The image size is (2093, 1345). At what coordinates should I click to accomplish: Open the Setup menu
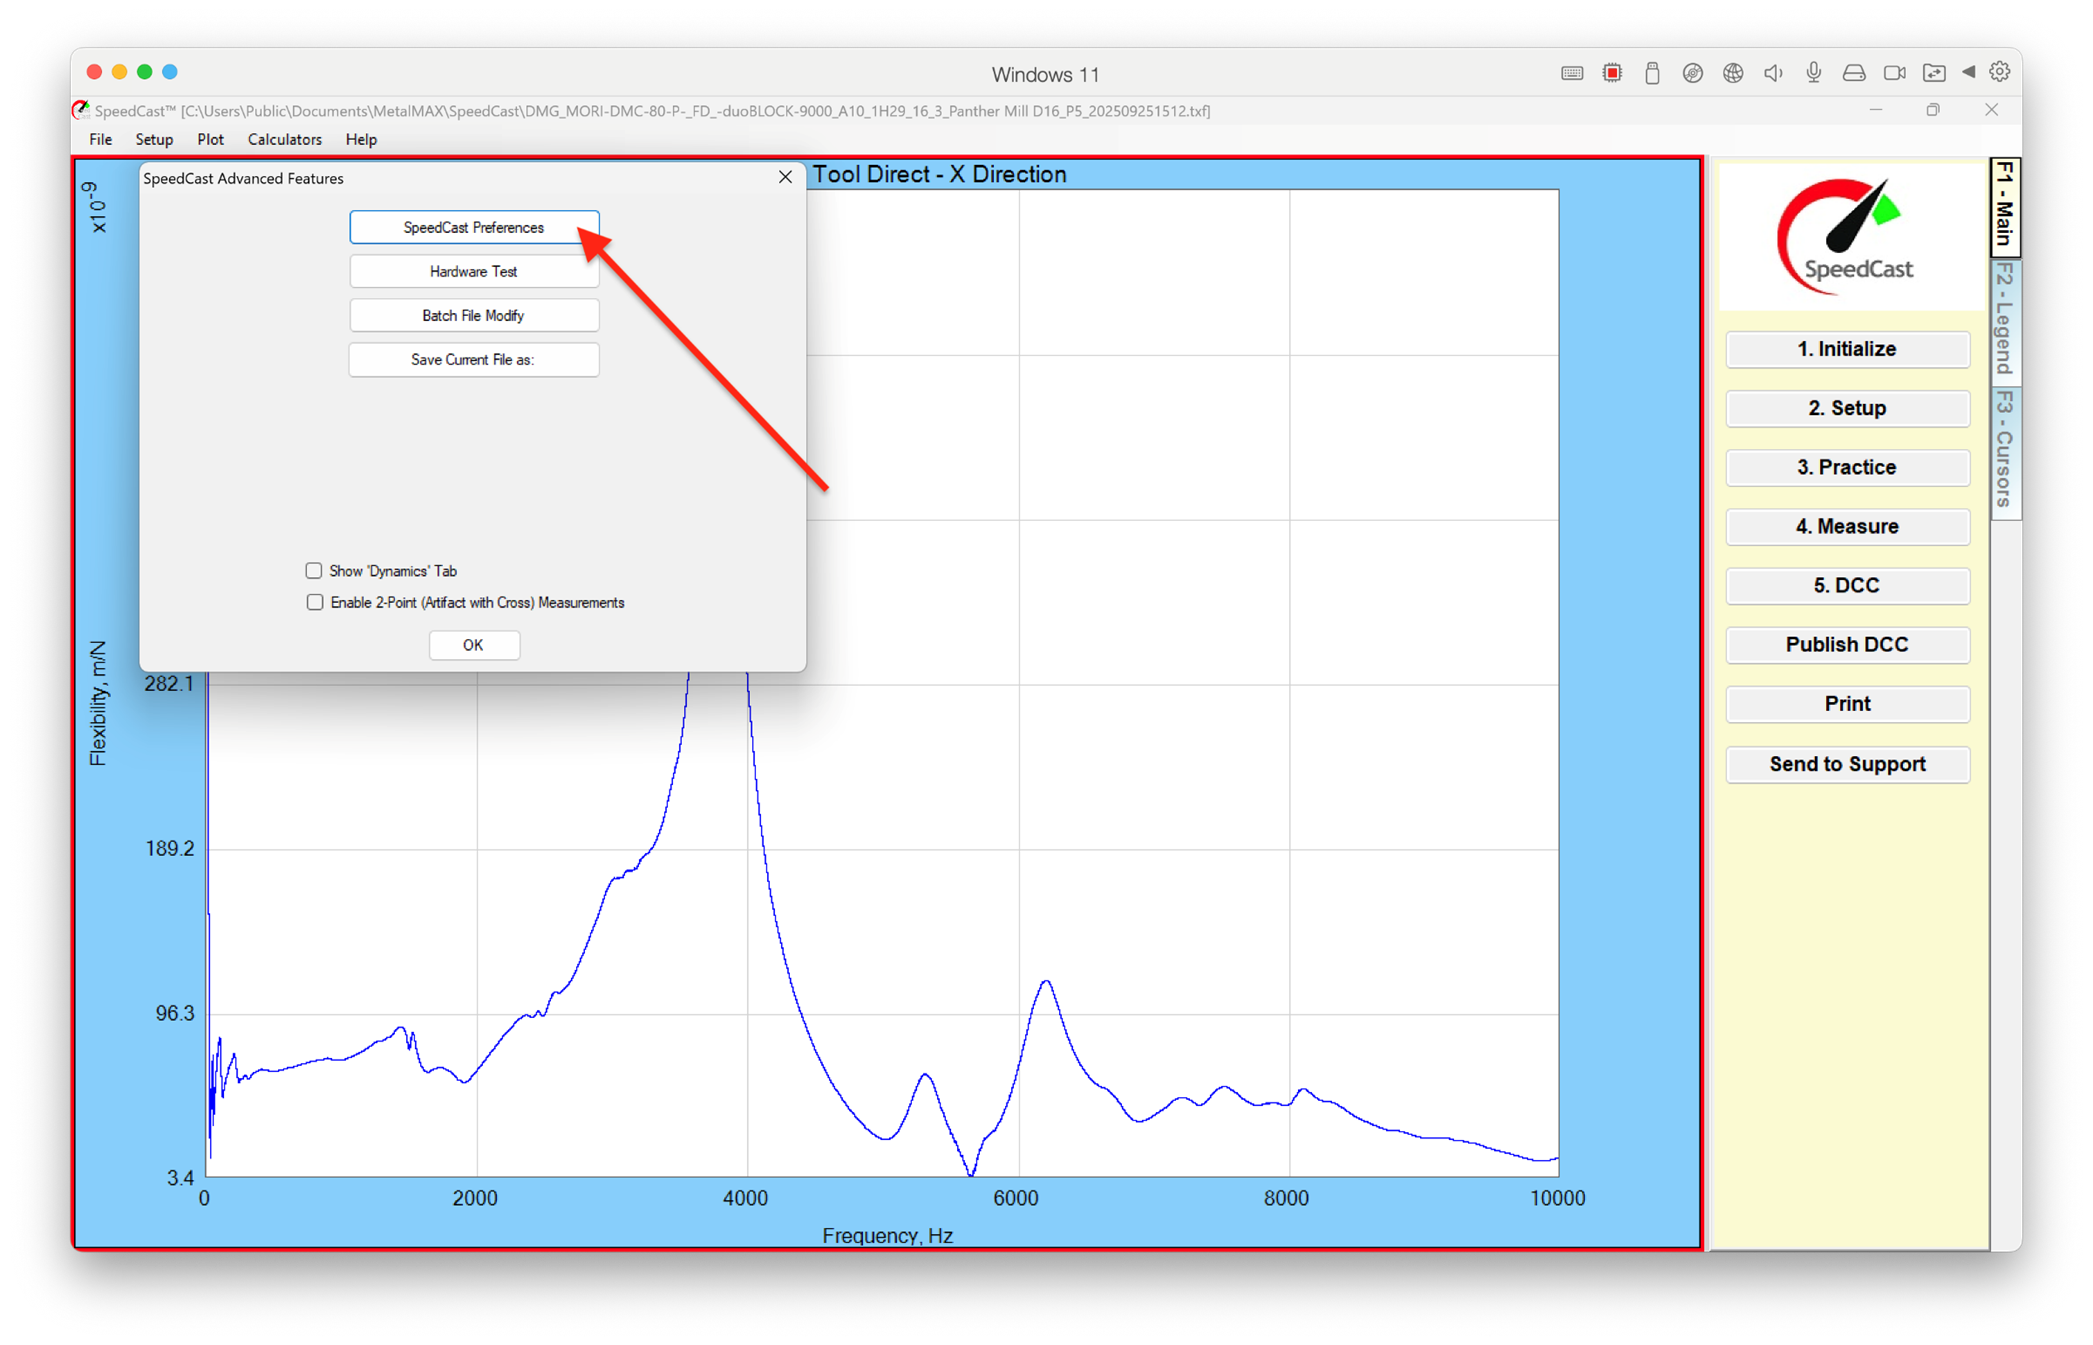154,140
